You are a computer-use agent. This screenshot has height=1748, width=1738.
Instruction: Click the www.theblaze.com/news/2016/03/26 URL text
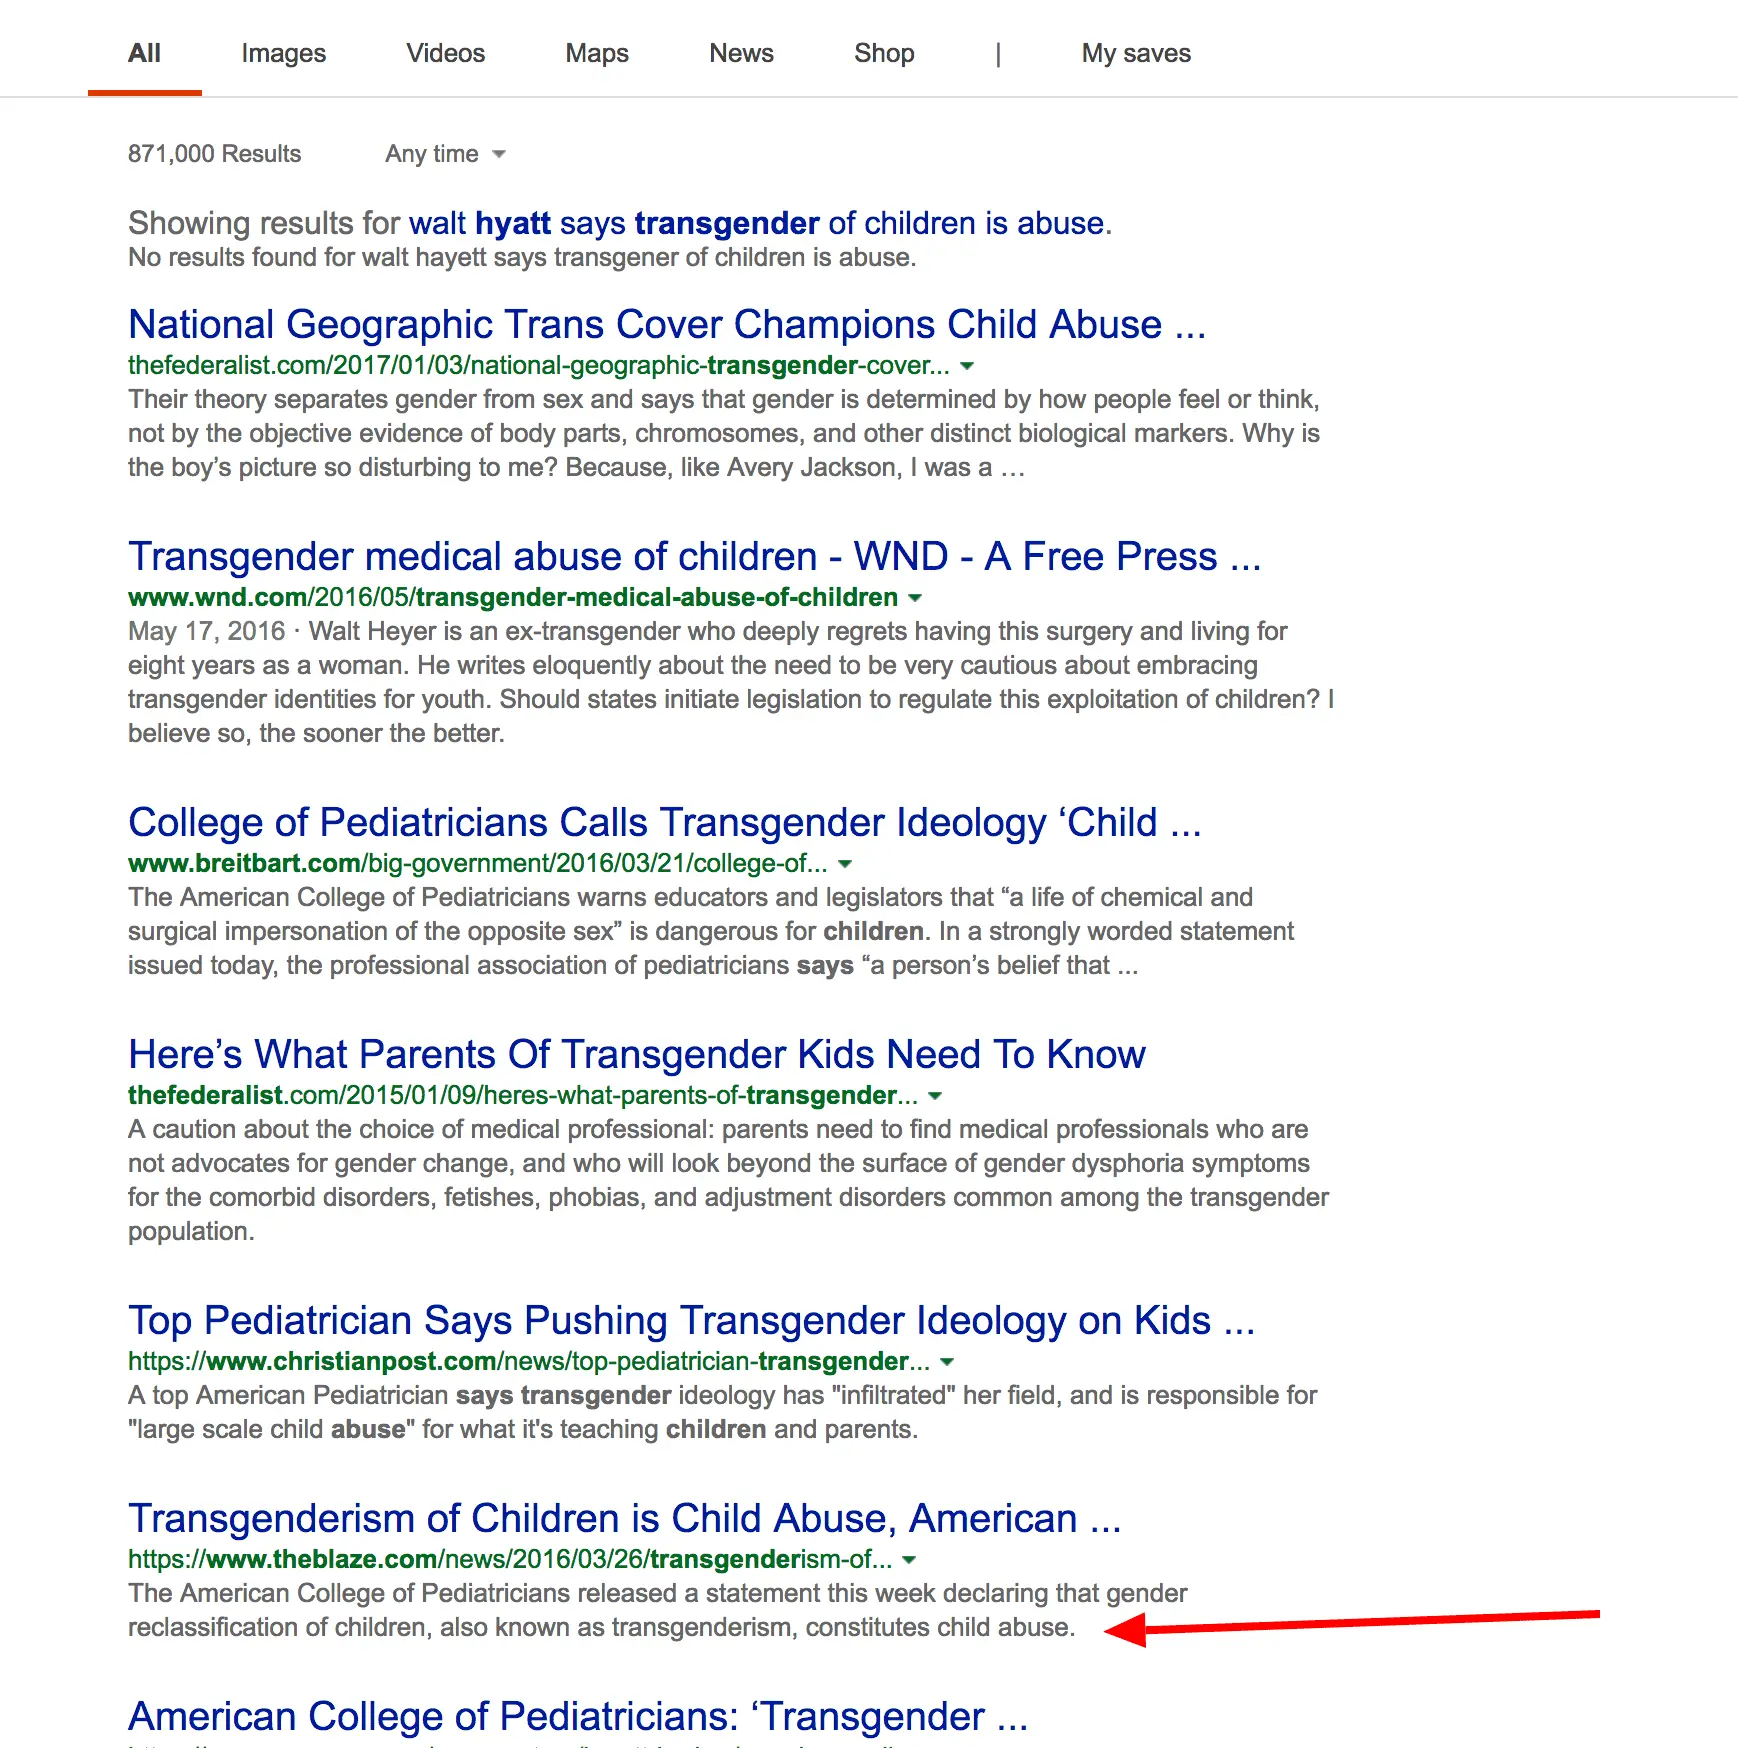pos(509,1560)
